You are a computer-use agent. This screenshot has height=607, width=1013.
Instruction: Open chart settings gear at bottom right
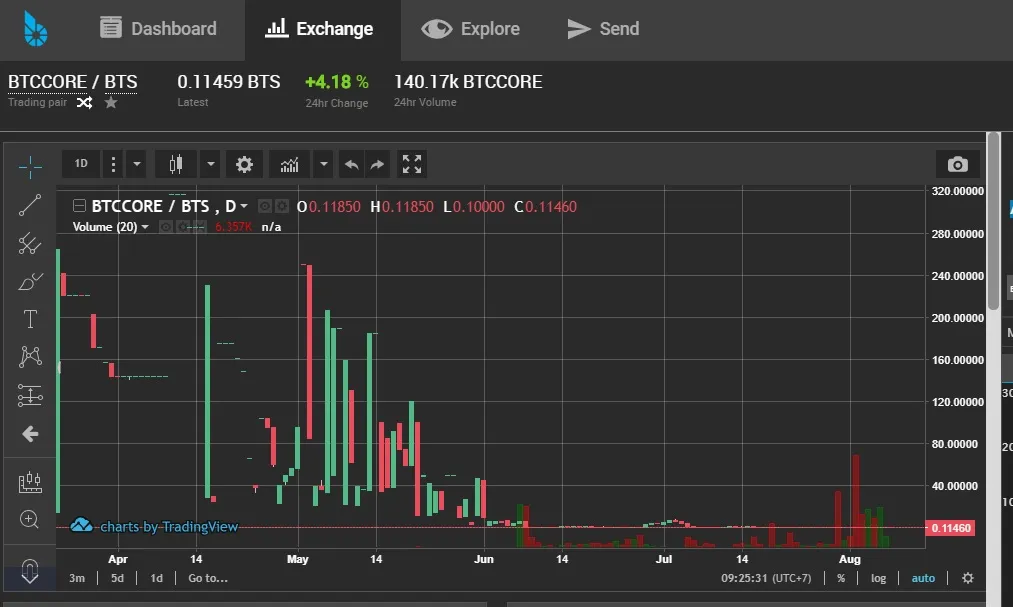click(967, 578)
